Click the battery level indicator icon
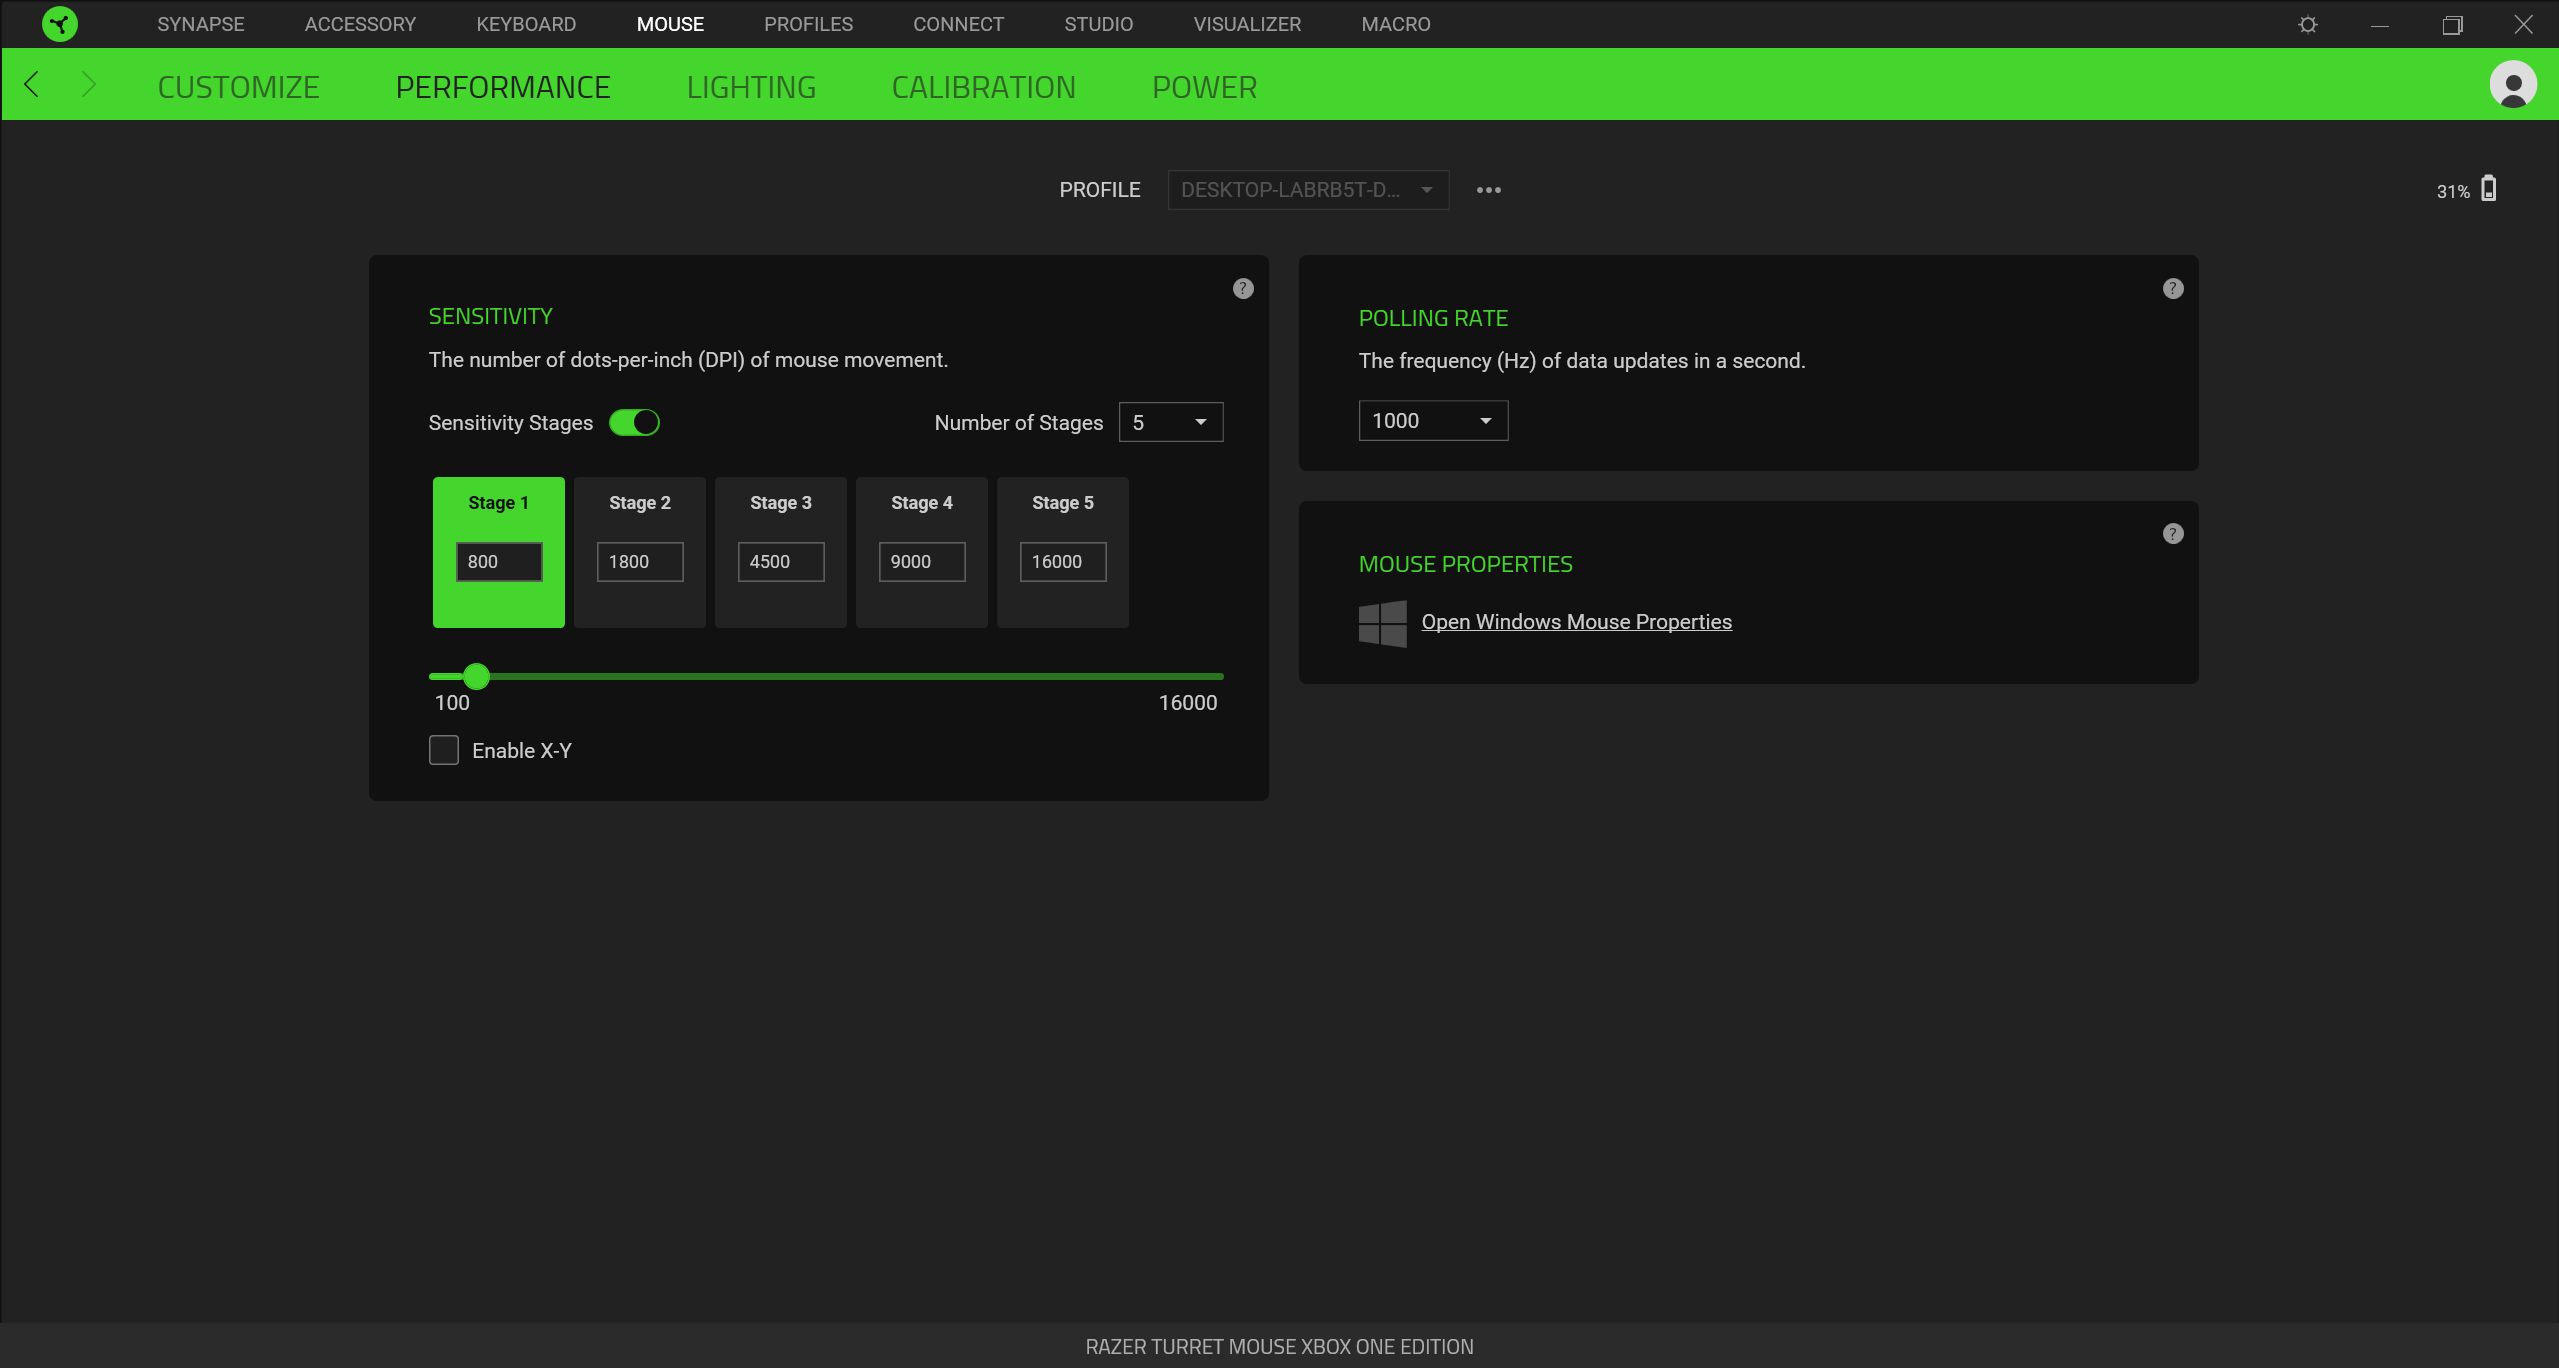Viewport: 2559px width, 1368px height. click(2489, 189)
